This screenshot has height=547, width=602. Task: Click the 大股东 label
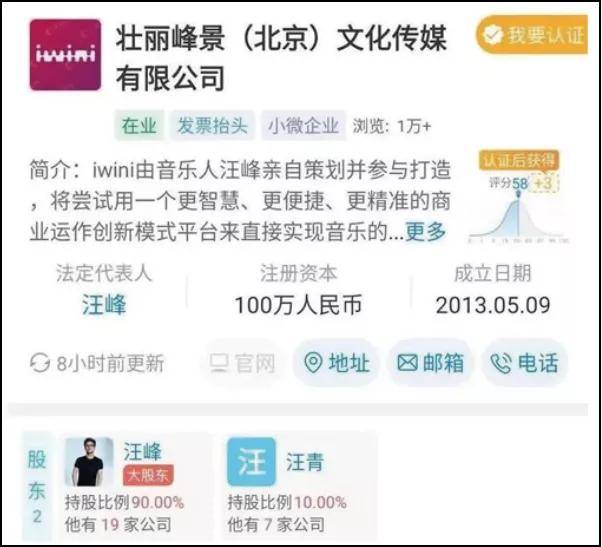click(x=148, y=475)
